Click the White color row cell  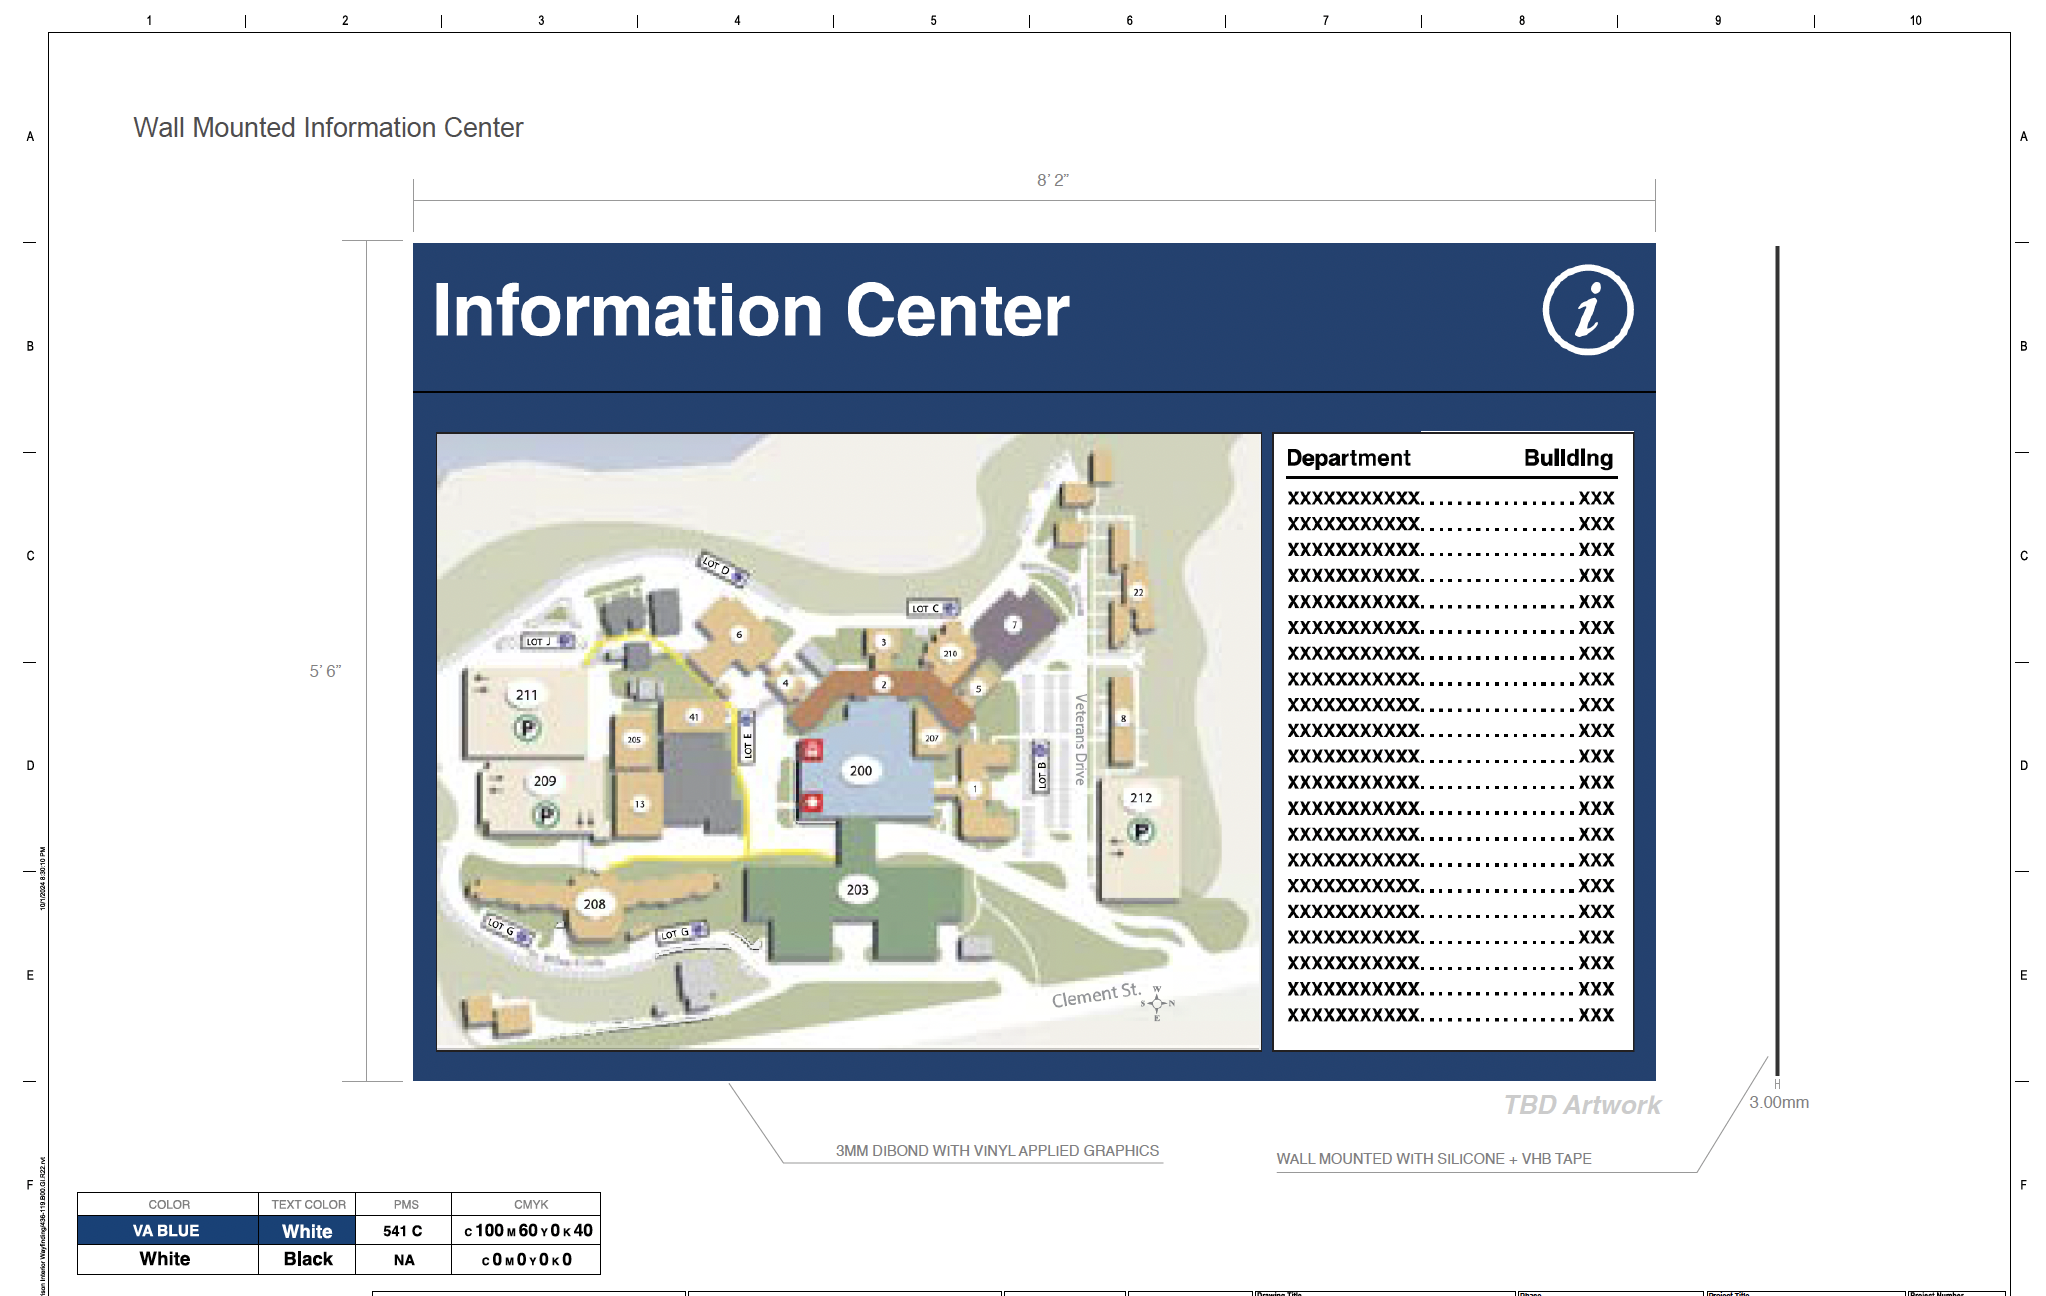166,1259
